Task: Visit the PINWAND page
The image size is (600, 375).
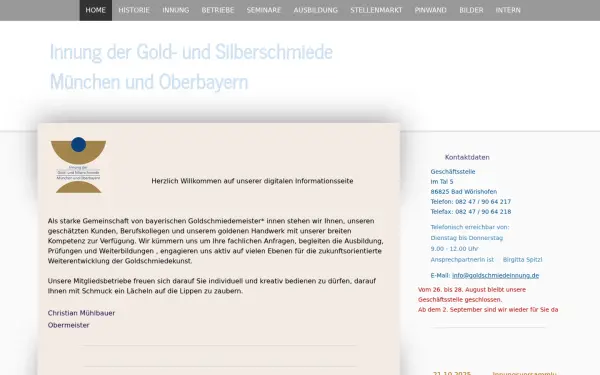Action: (430, 10)
